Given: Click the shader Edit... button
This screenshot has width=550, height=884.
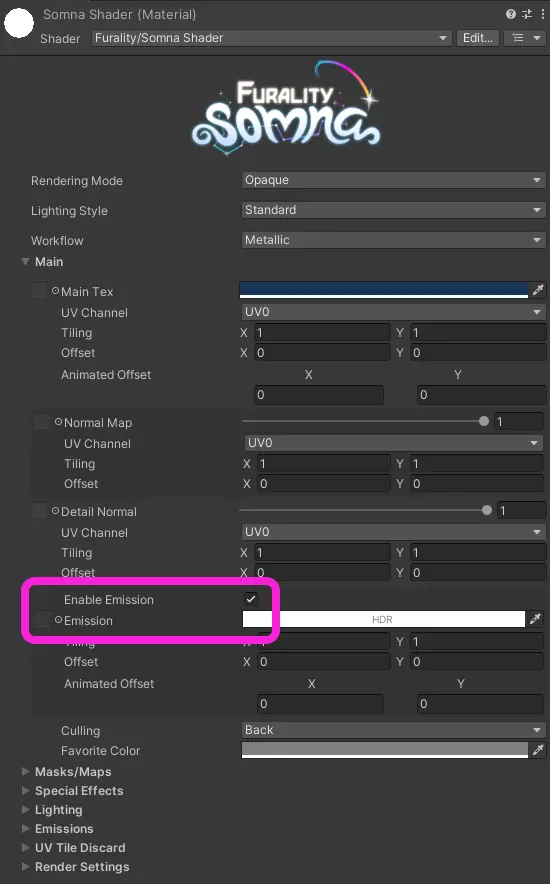Looking at the screenshot, I should (477, 38).
